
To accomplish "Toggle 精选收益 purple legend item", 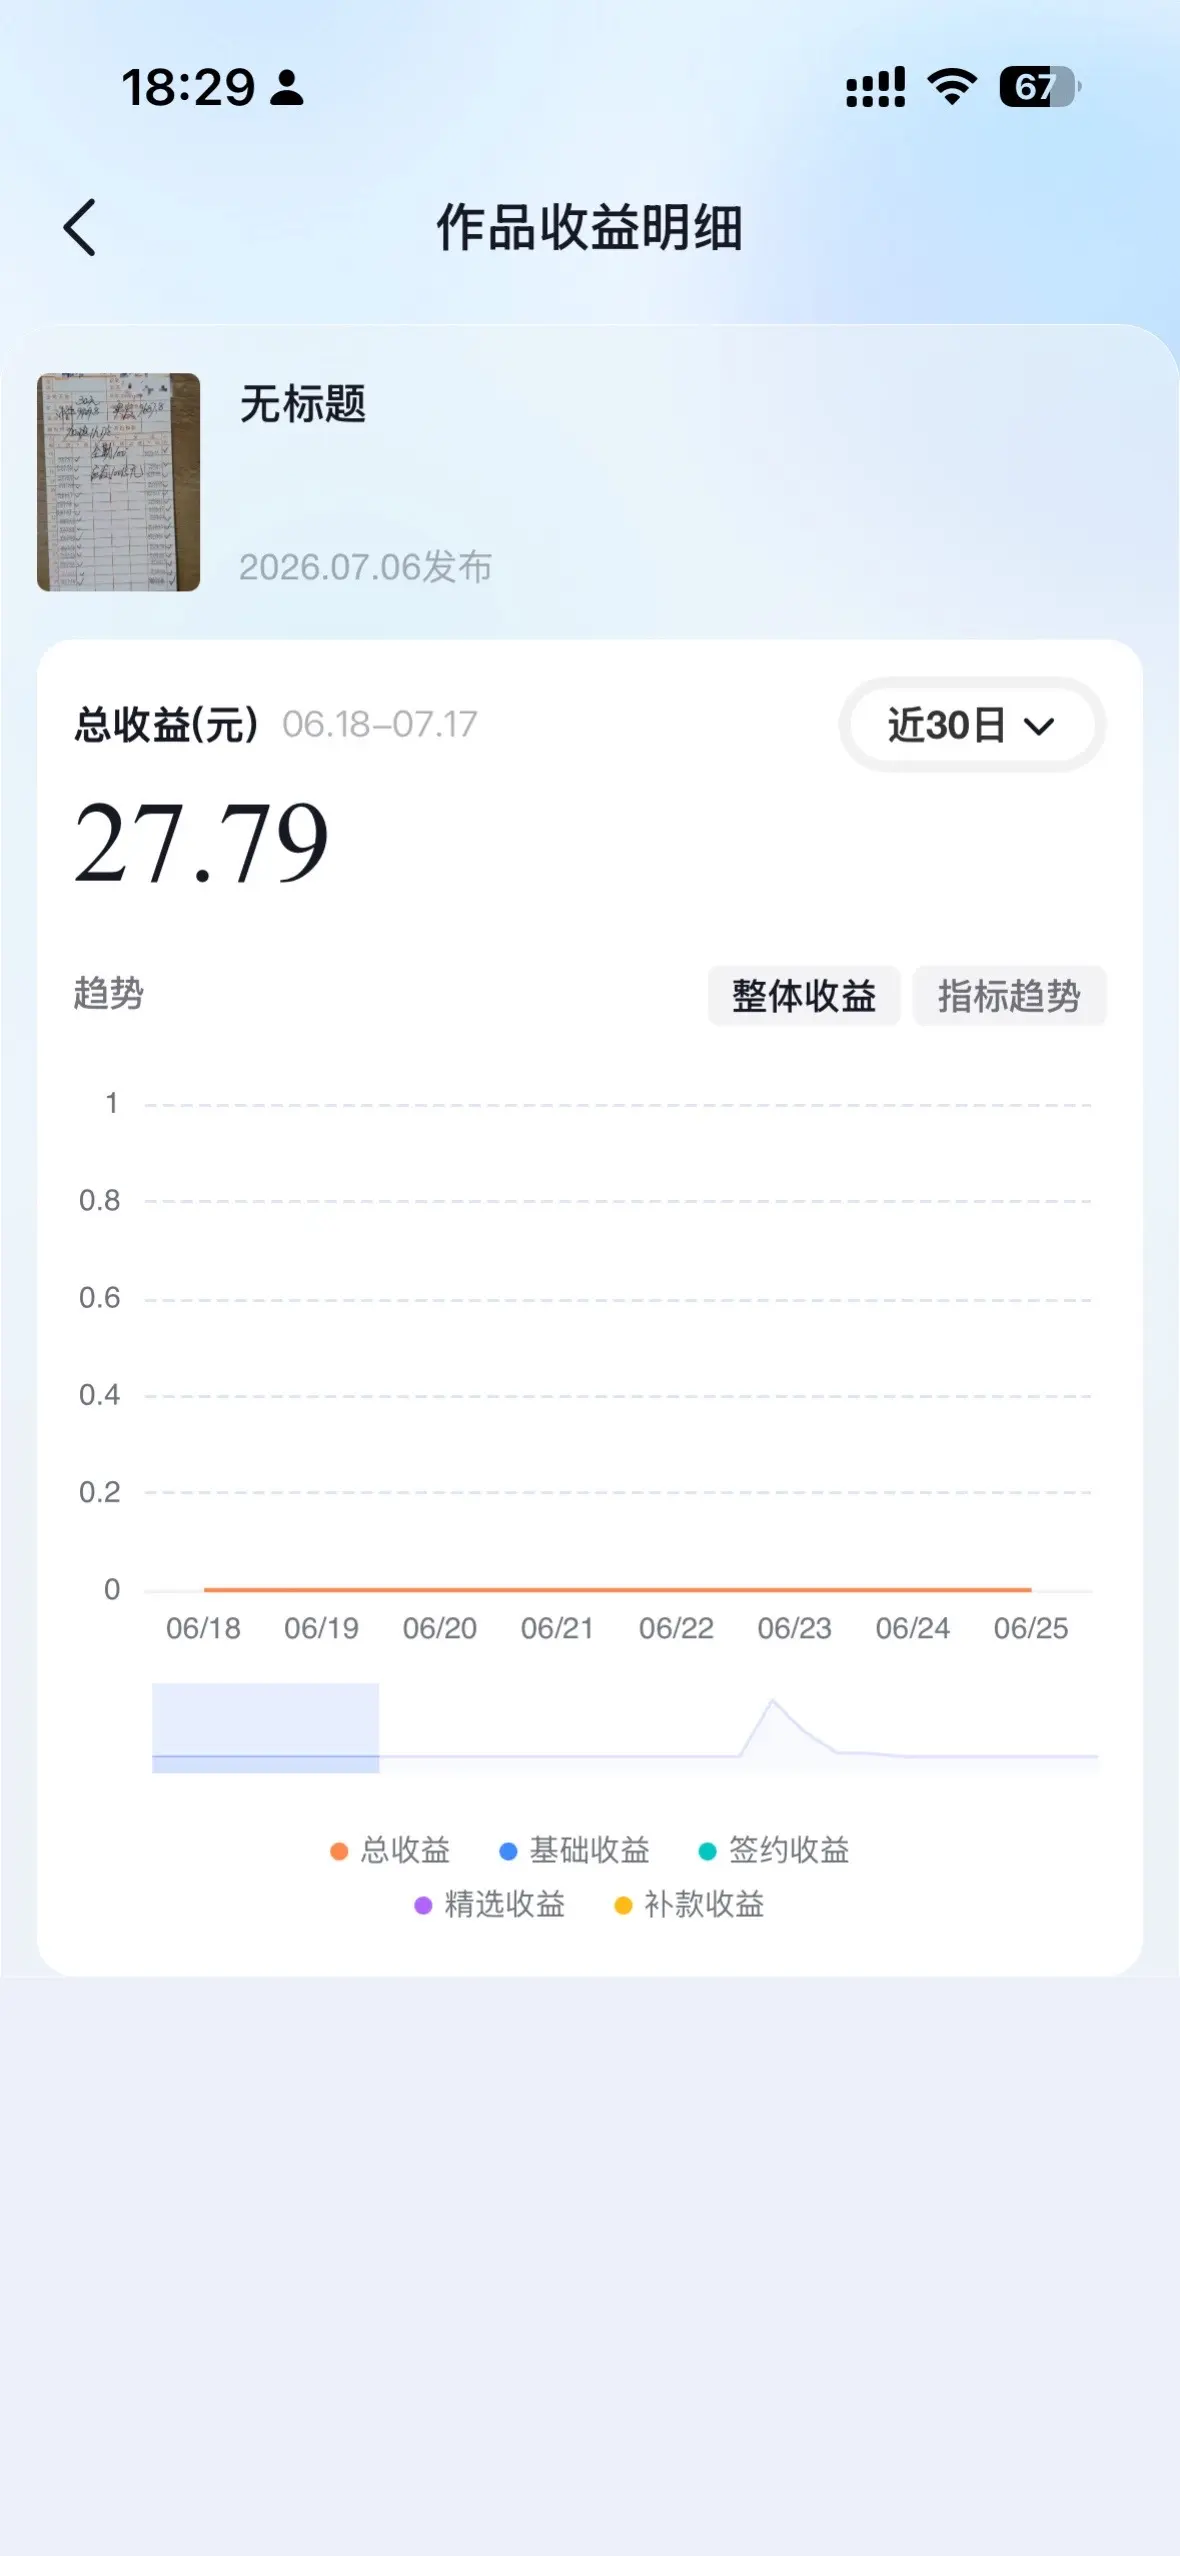I will (489, 1905).
